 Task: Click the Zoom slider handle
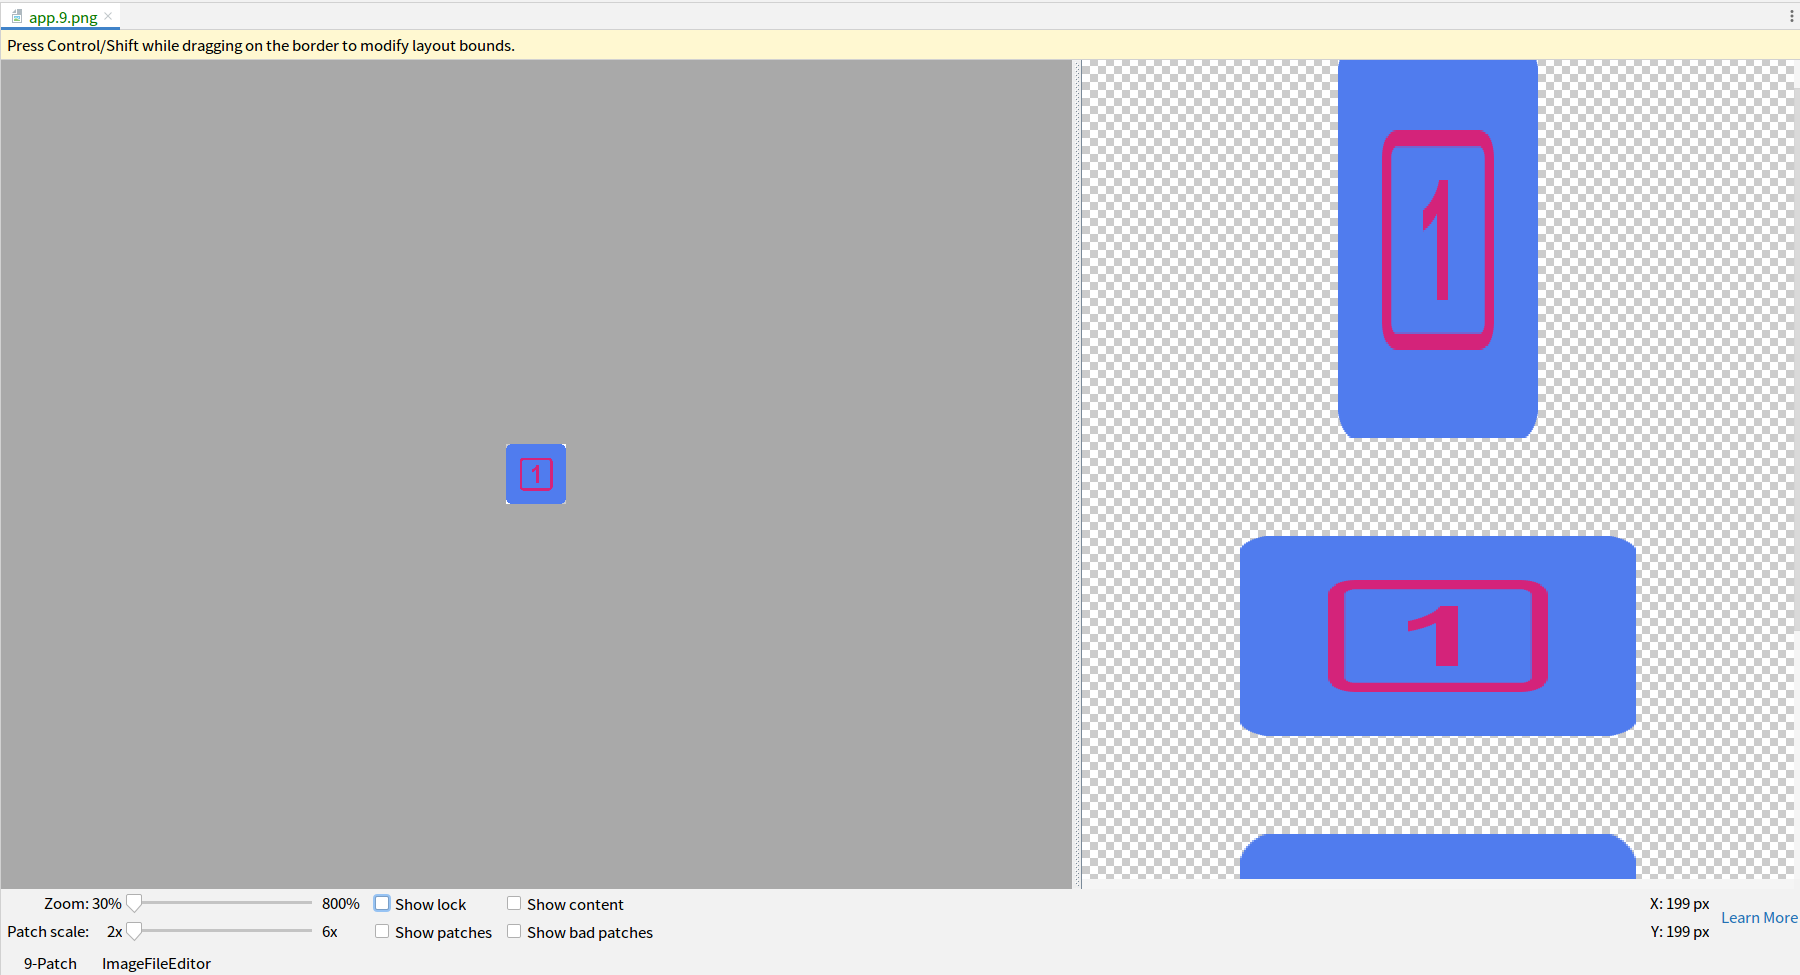134,903
